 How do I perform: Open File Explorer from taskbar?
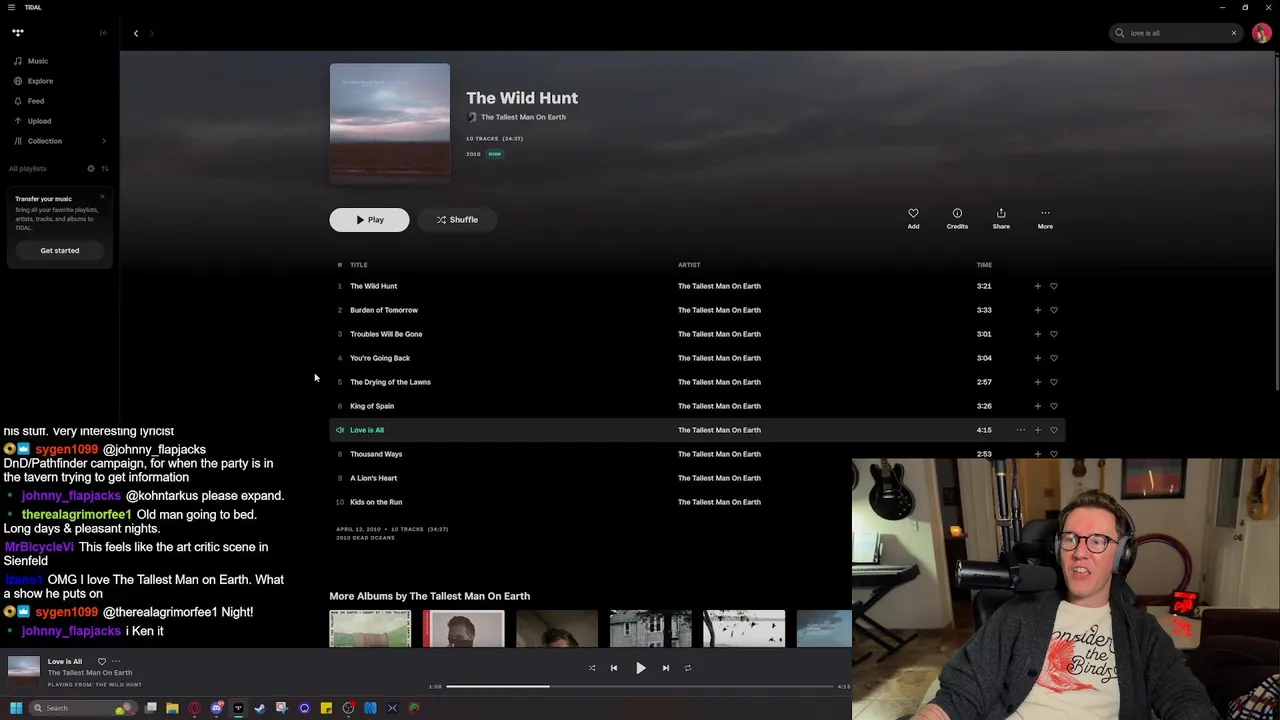(x=172, y=708)
